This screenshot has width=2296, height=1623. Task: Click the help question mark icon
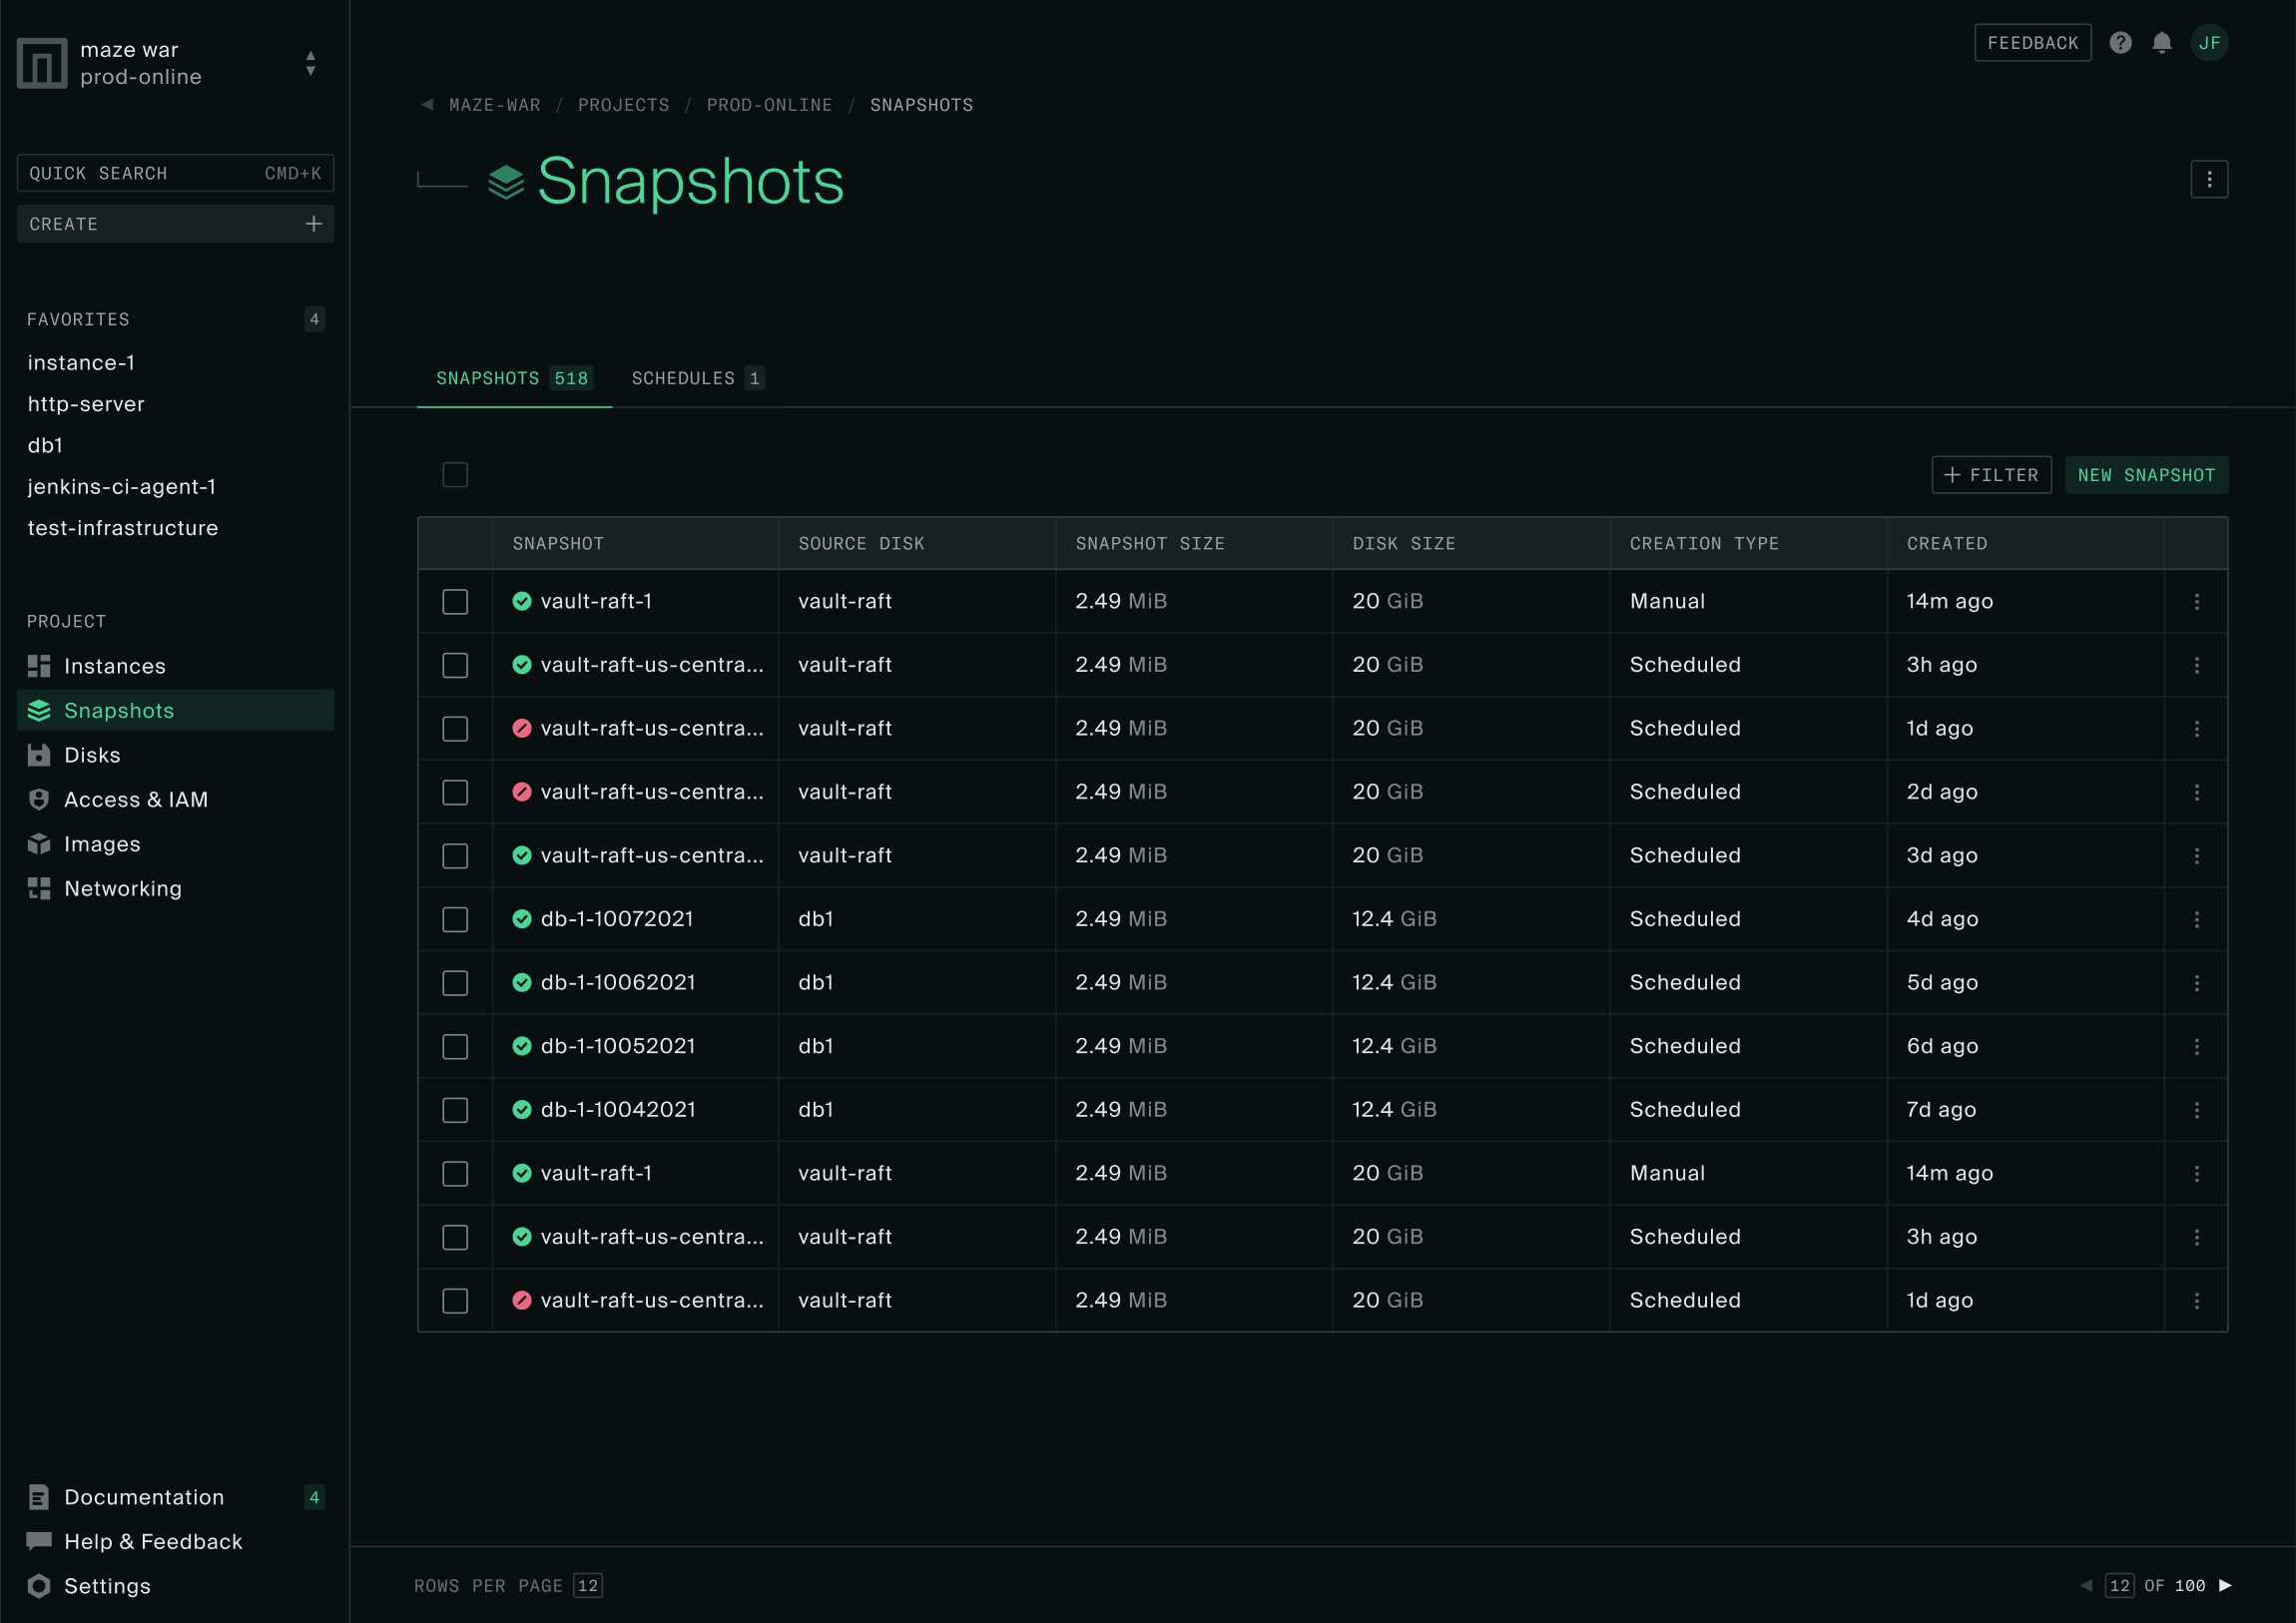tap(2120, 43)
